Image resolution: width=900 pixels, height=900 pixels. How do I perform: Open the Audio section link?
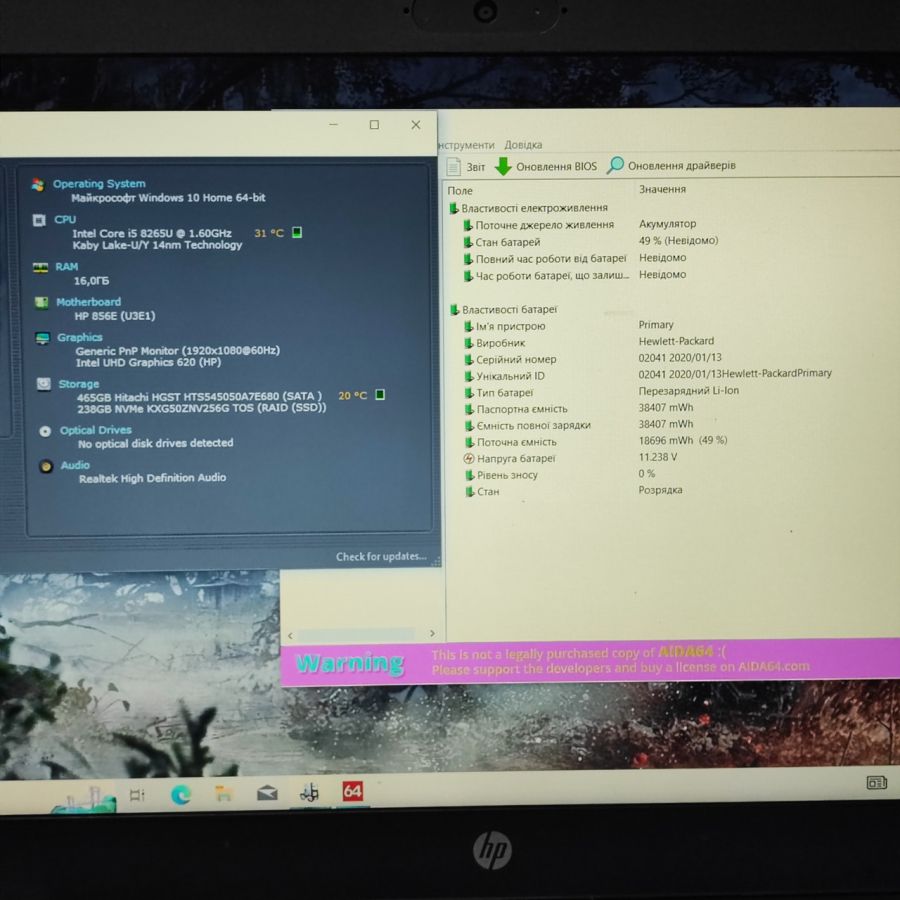(x=75, y=465)
